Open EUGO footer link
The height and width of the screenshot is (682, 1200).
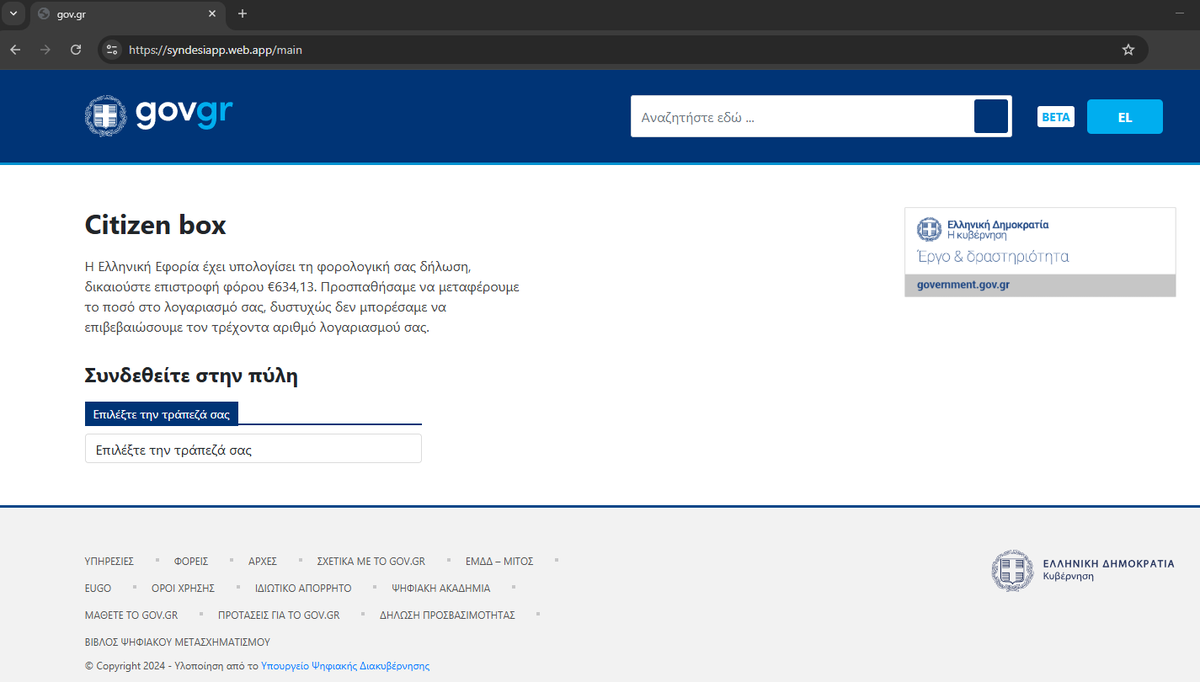[x=98, y=588]
